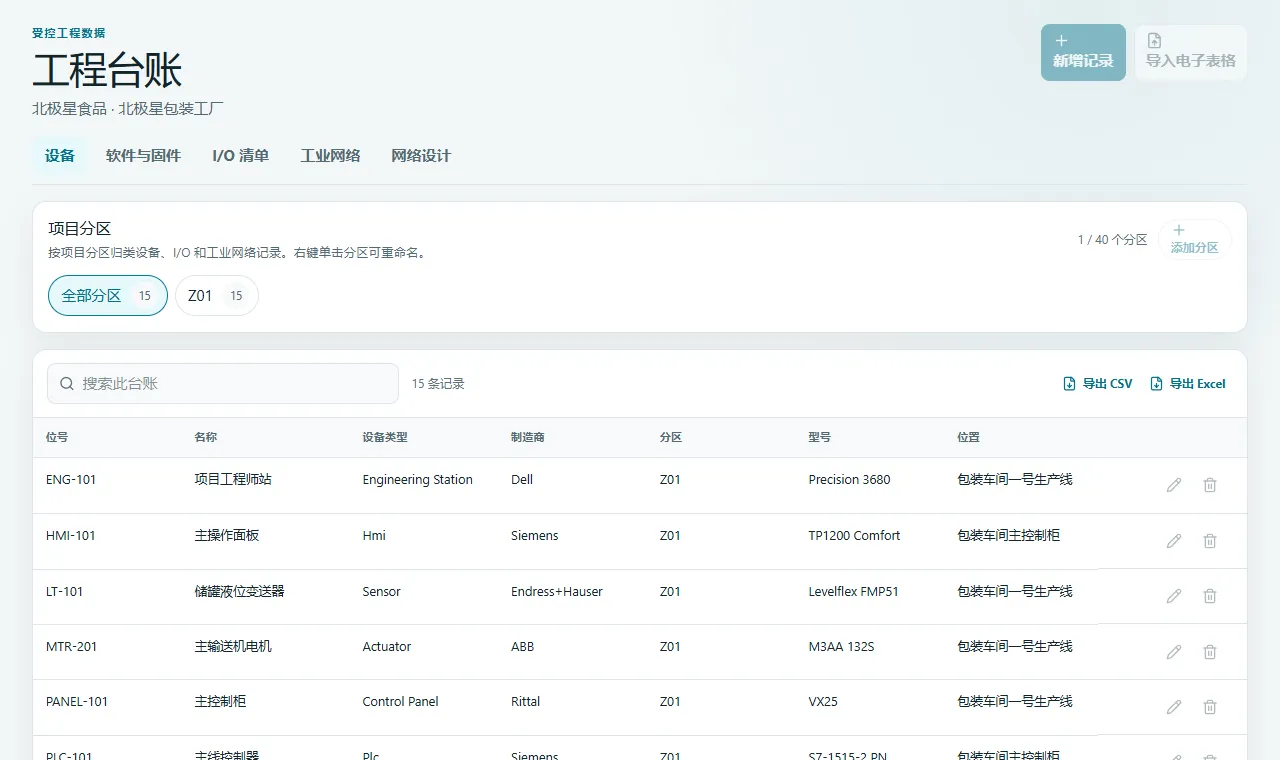Click the 位号 column header
This screenshot has width=1280, height=760.
pyautogui.click(x=57, y=438)
